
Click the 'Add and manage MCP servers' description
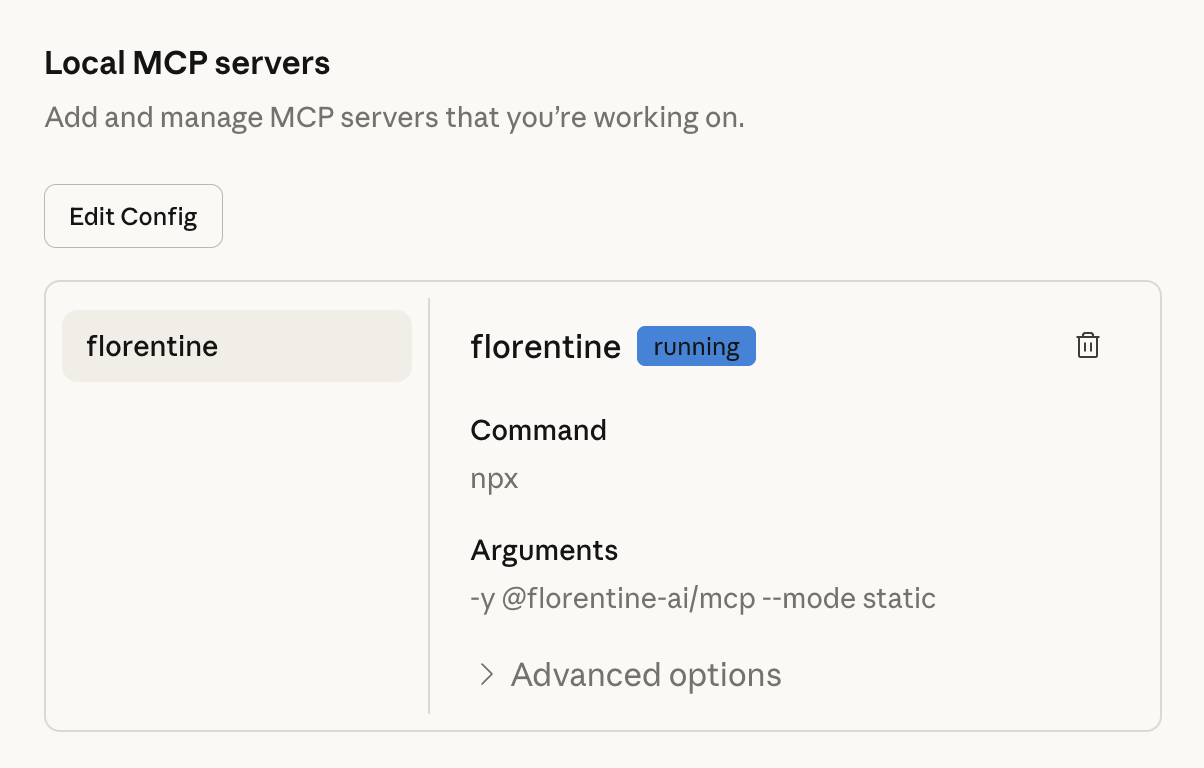(394, 118)
